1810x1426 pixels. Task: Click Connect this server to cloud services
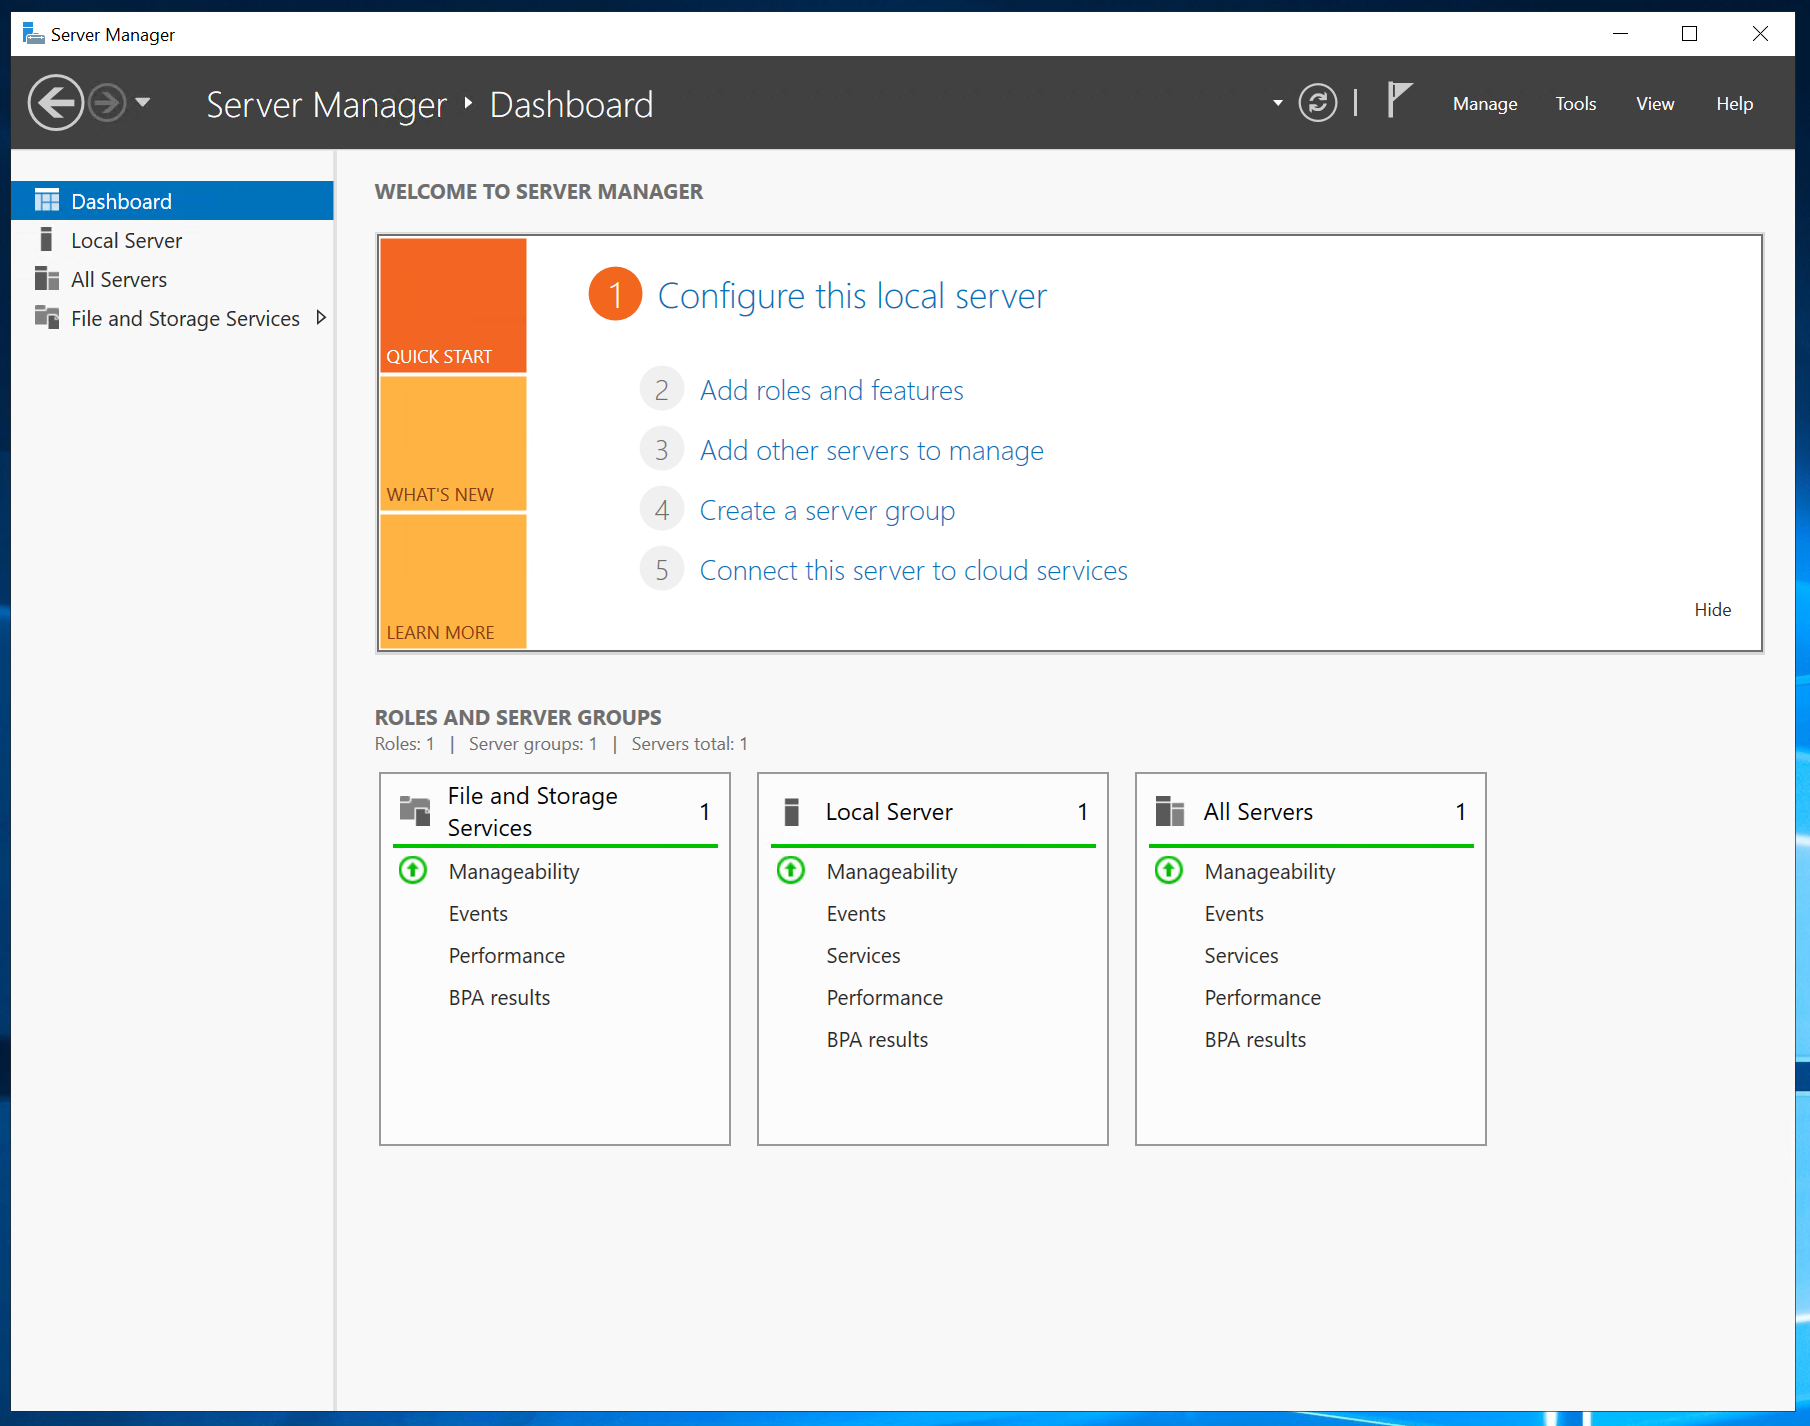[913, 570]
